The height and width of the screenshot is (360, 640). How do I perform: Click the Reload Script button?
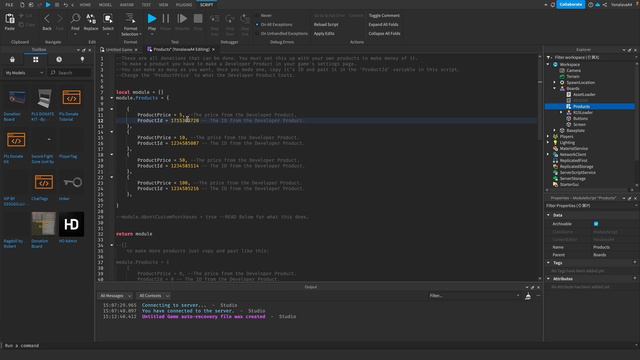(326, 24)
